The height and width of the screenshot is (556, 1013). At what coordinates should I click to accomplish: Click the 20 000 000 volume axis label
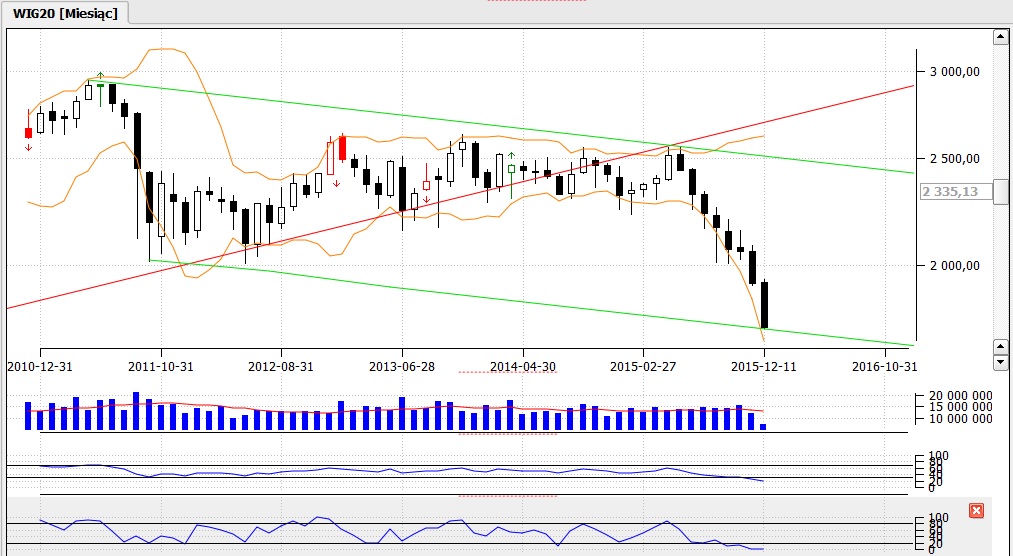[960, 396]
